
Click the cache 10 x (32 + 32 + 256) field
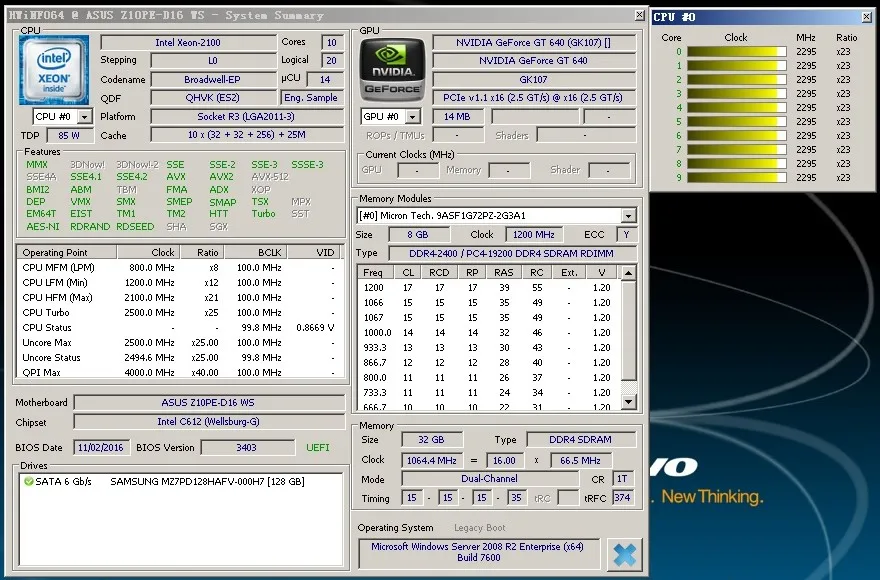(246, 135)
